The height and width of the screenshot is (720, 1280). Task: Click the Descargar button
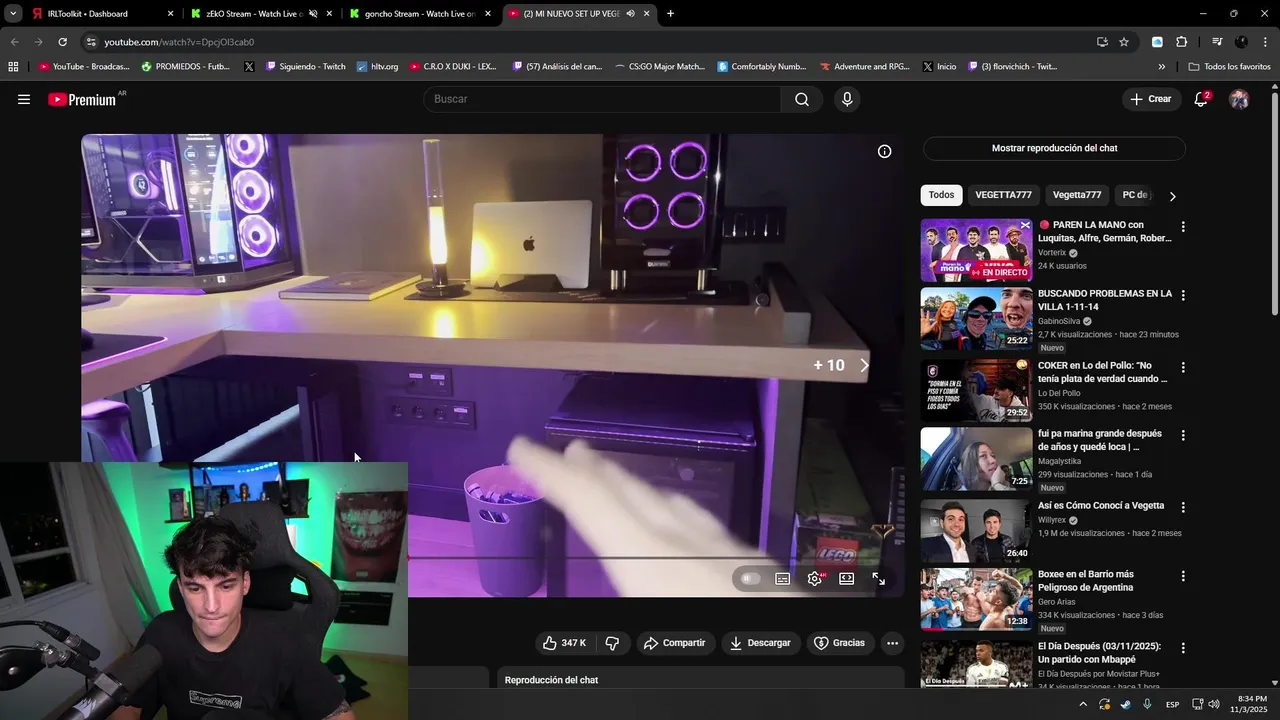pyautogui.click(x=760, y=643)
